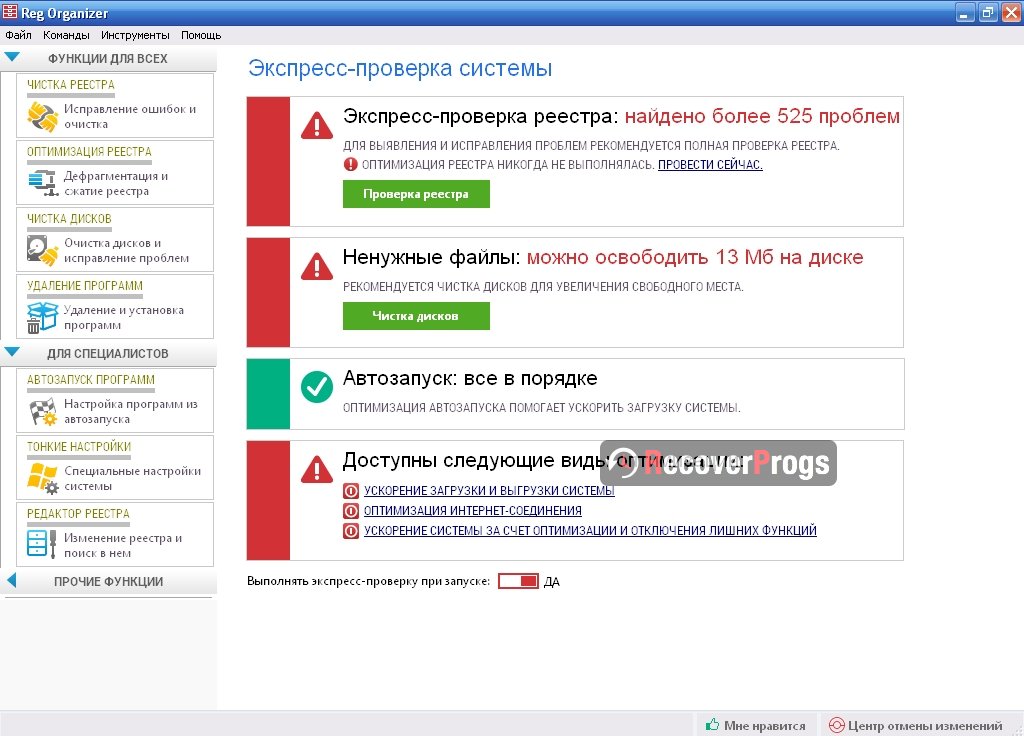Click the warning triangle beside unneeded files

coord(317,266)
